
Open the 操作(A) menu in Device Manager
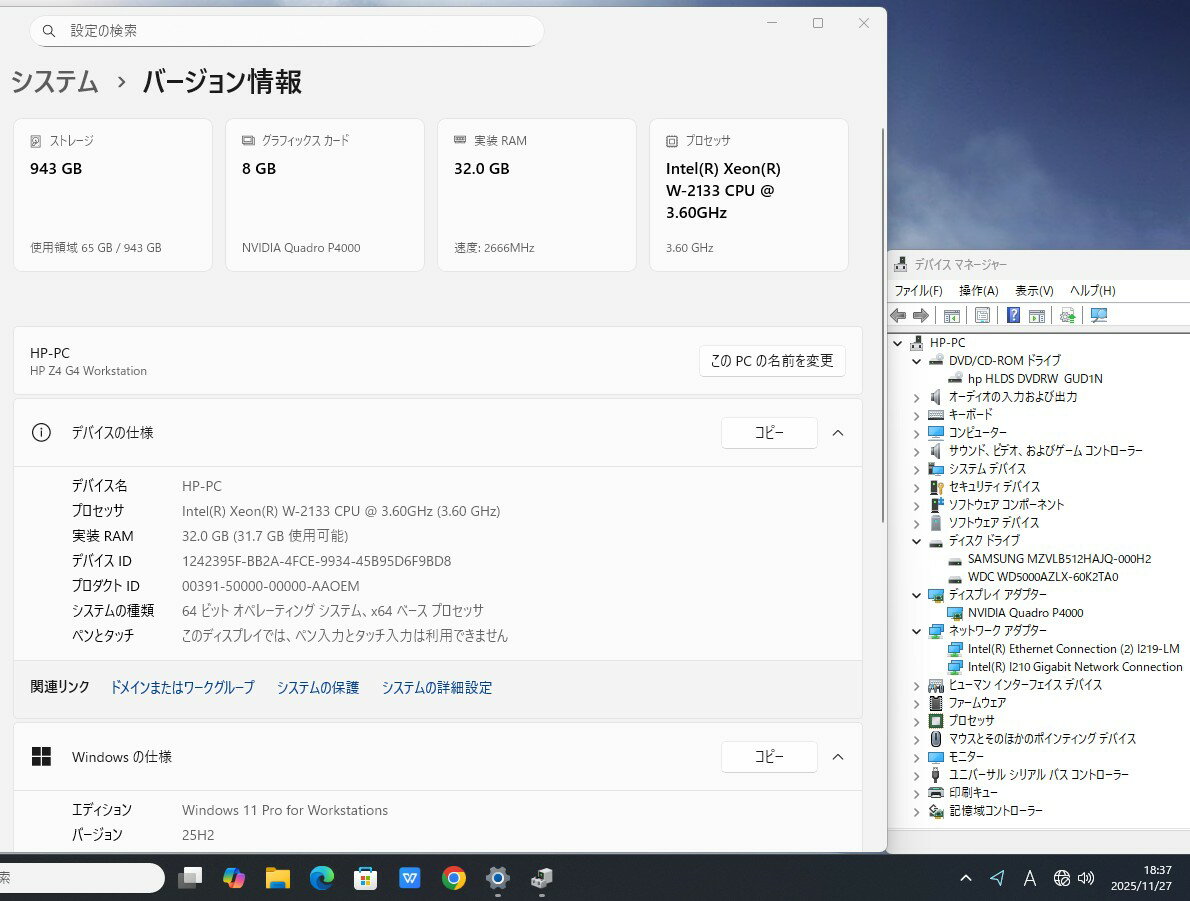978,290
